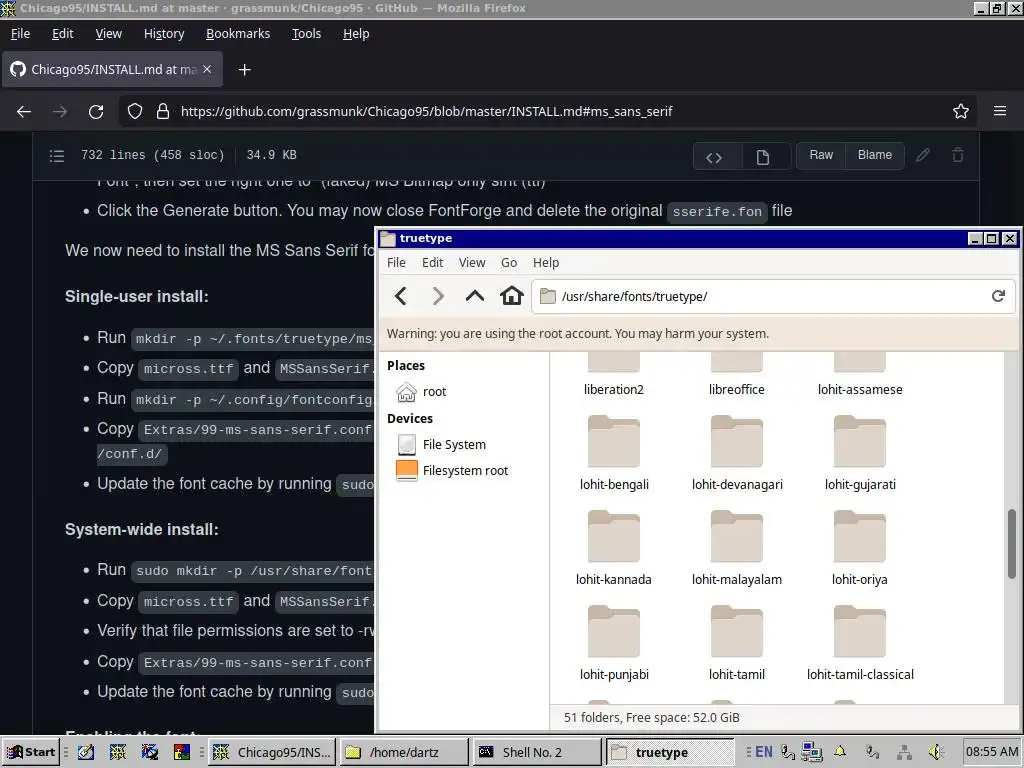Click the file manager vertical scrollbar thumb

pyautogui.click(x=1012, y=543)
